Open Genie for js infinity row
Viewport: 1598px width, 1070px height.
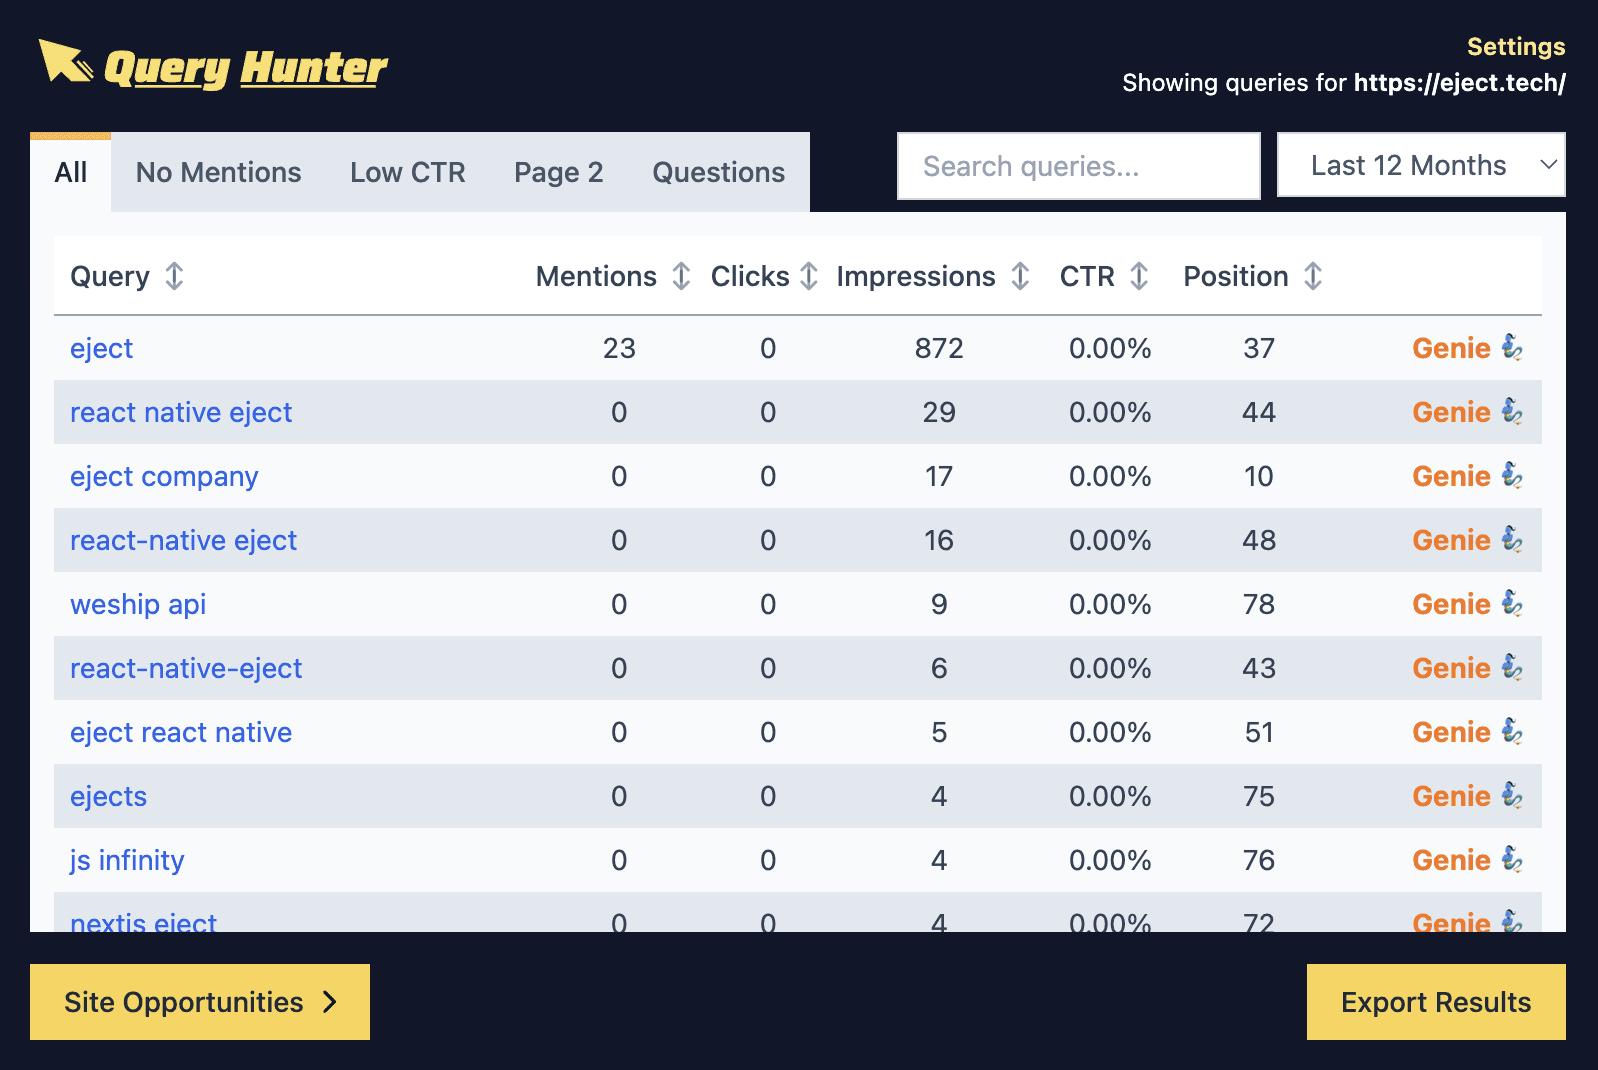1466,860
